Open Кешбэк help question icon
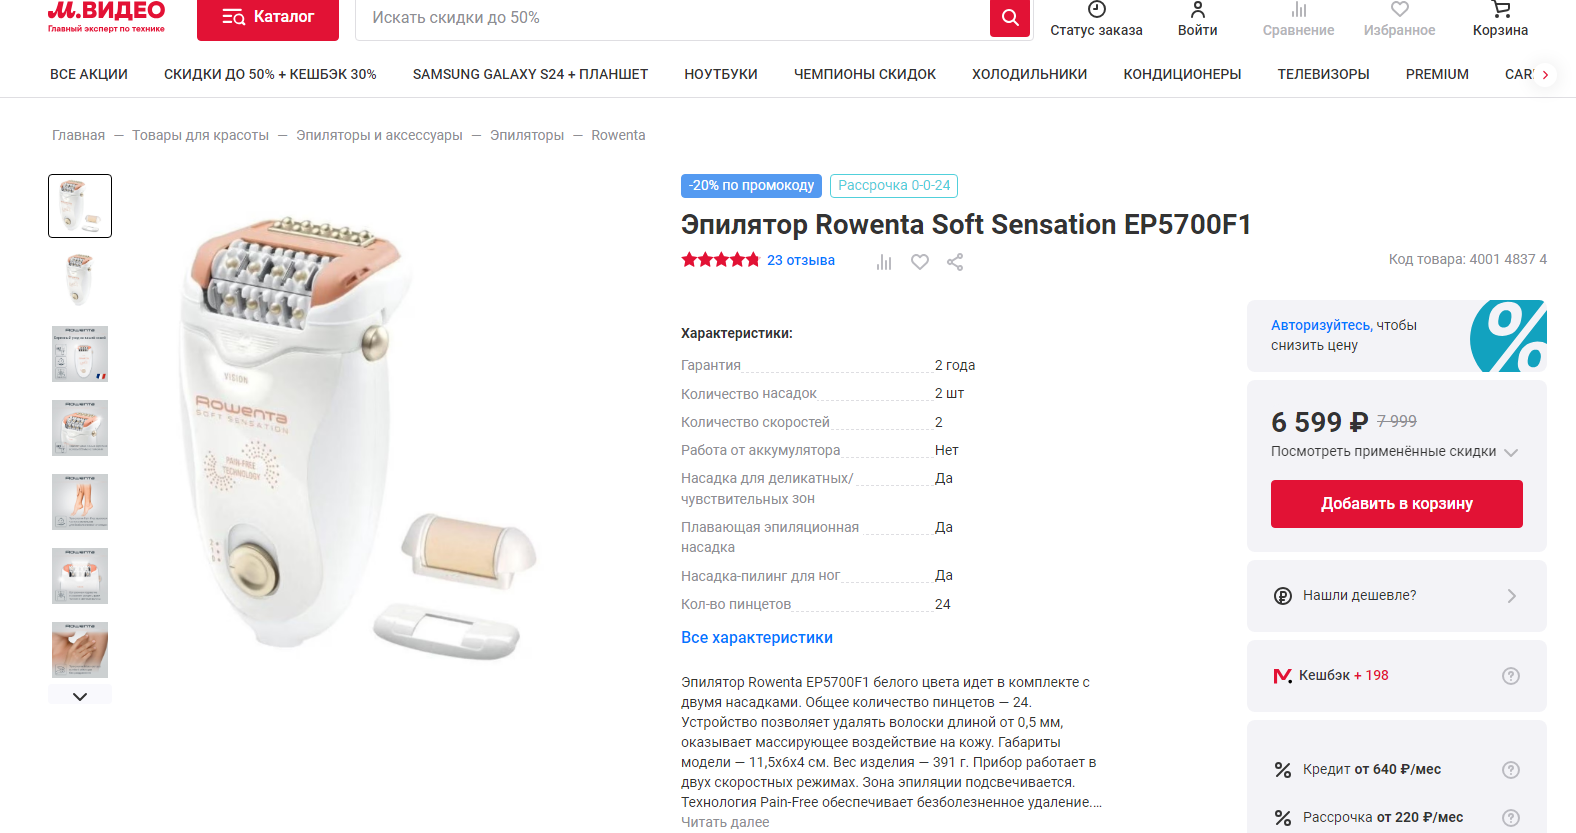This screenshot has width=1576, height=833. (x=1511, y=676)
